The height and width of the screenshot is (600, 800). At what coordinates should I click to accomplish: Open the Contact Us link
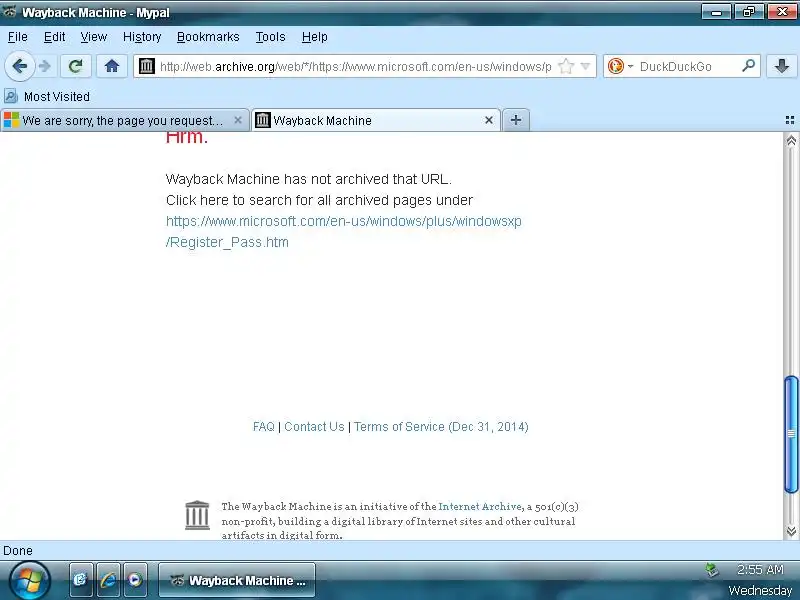point(314,427)
